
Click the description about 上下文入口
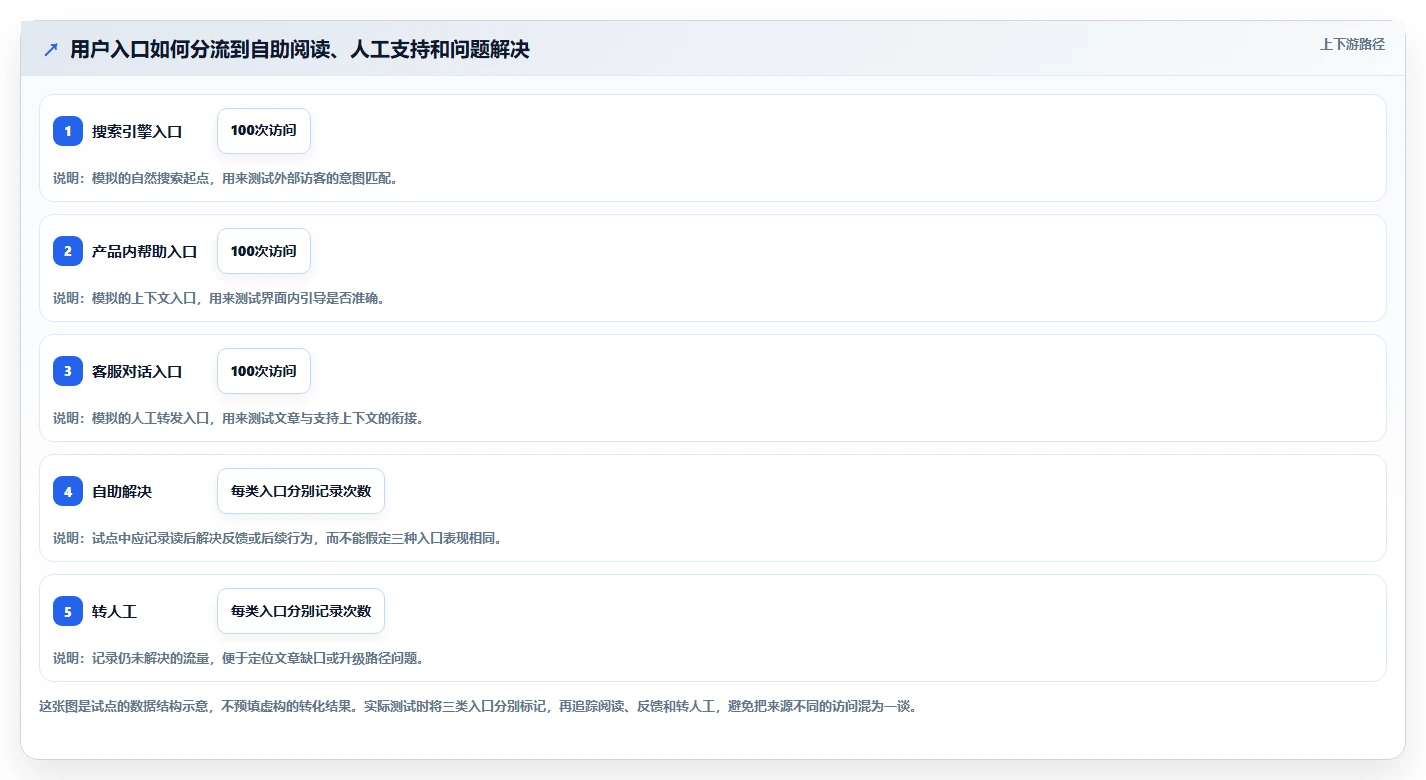[x=219, y=298]
